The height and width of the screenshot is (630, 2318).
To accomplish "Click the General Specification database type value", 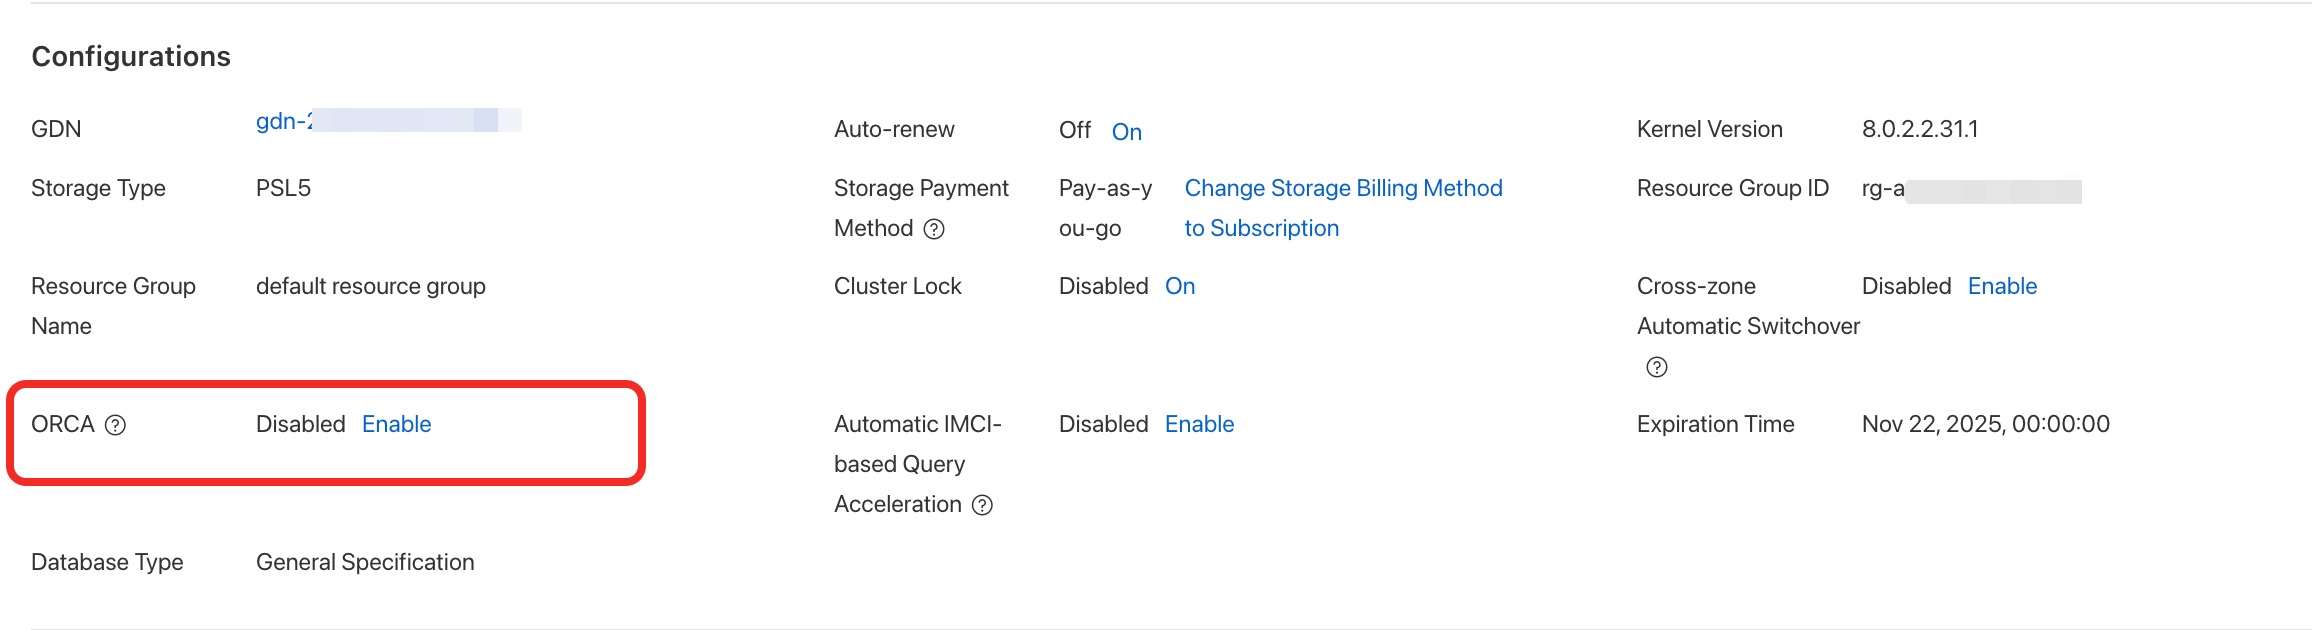I will click(x=365, y=562).
